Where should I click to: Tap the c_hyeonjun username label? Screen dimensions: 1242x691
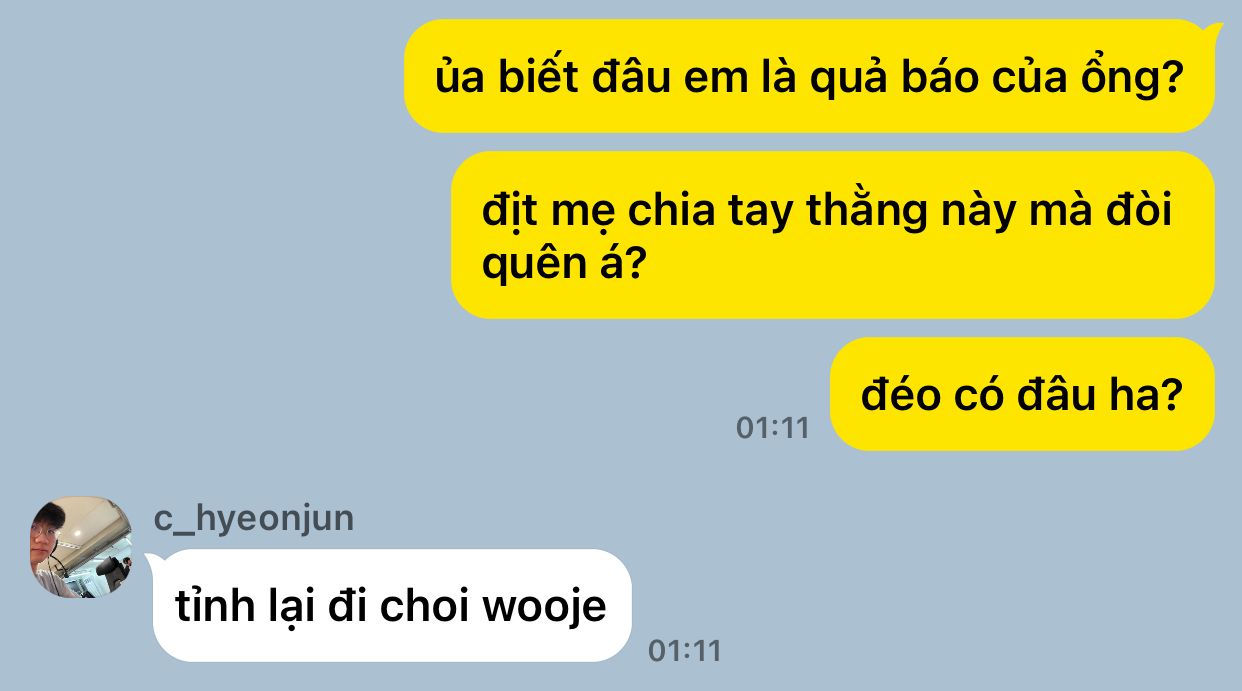click(253, 518)
